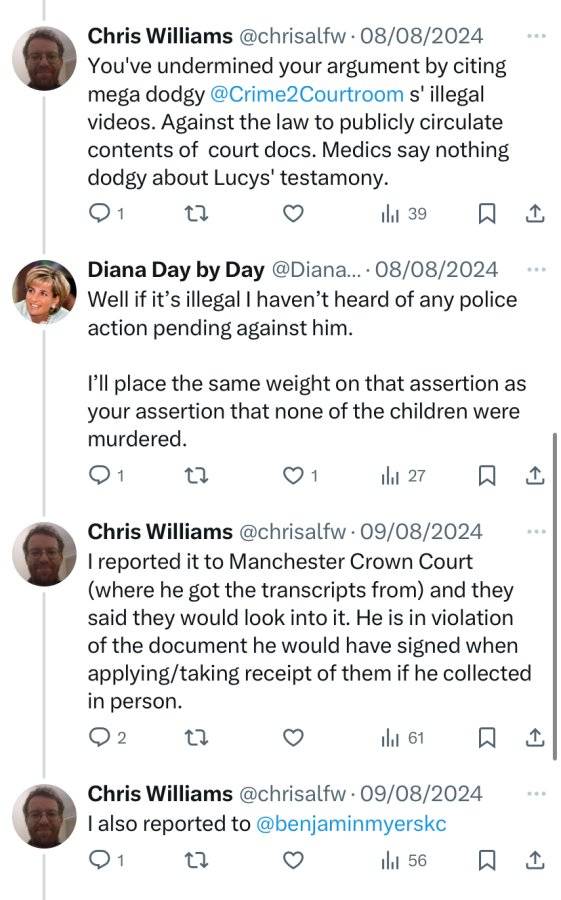Retweet Diana Day by Day's reply

pyautogui.click(x=196, y=476)
